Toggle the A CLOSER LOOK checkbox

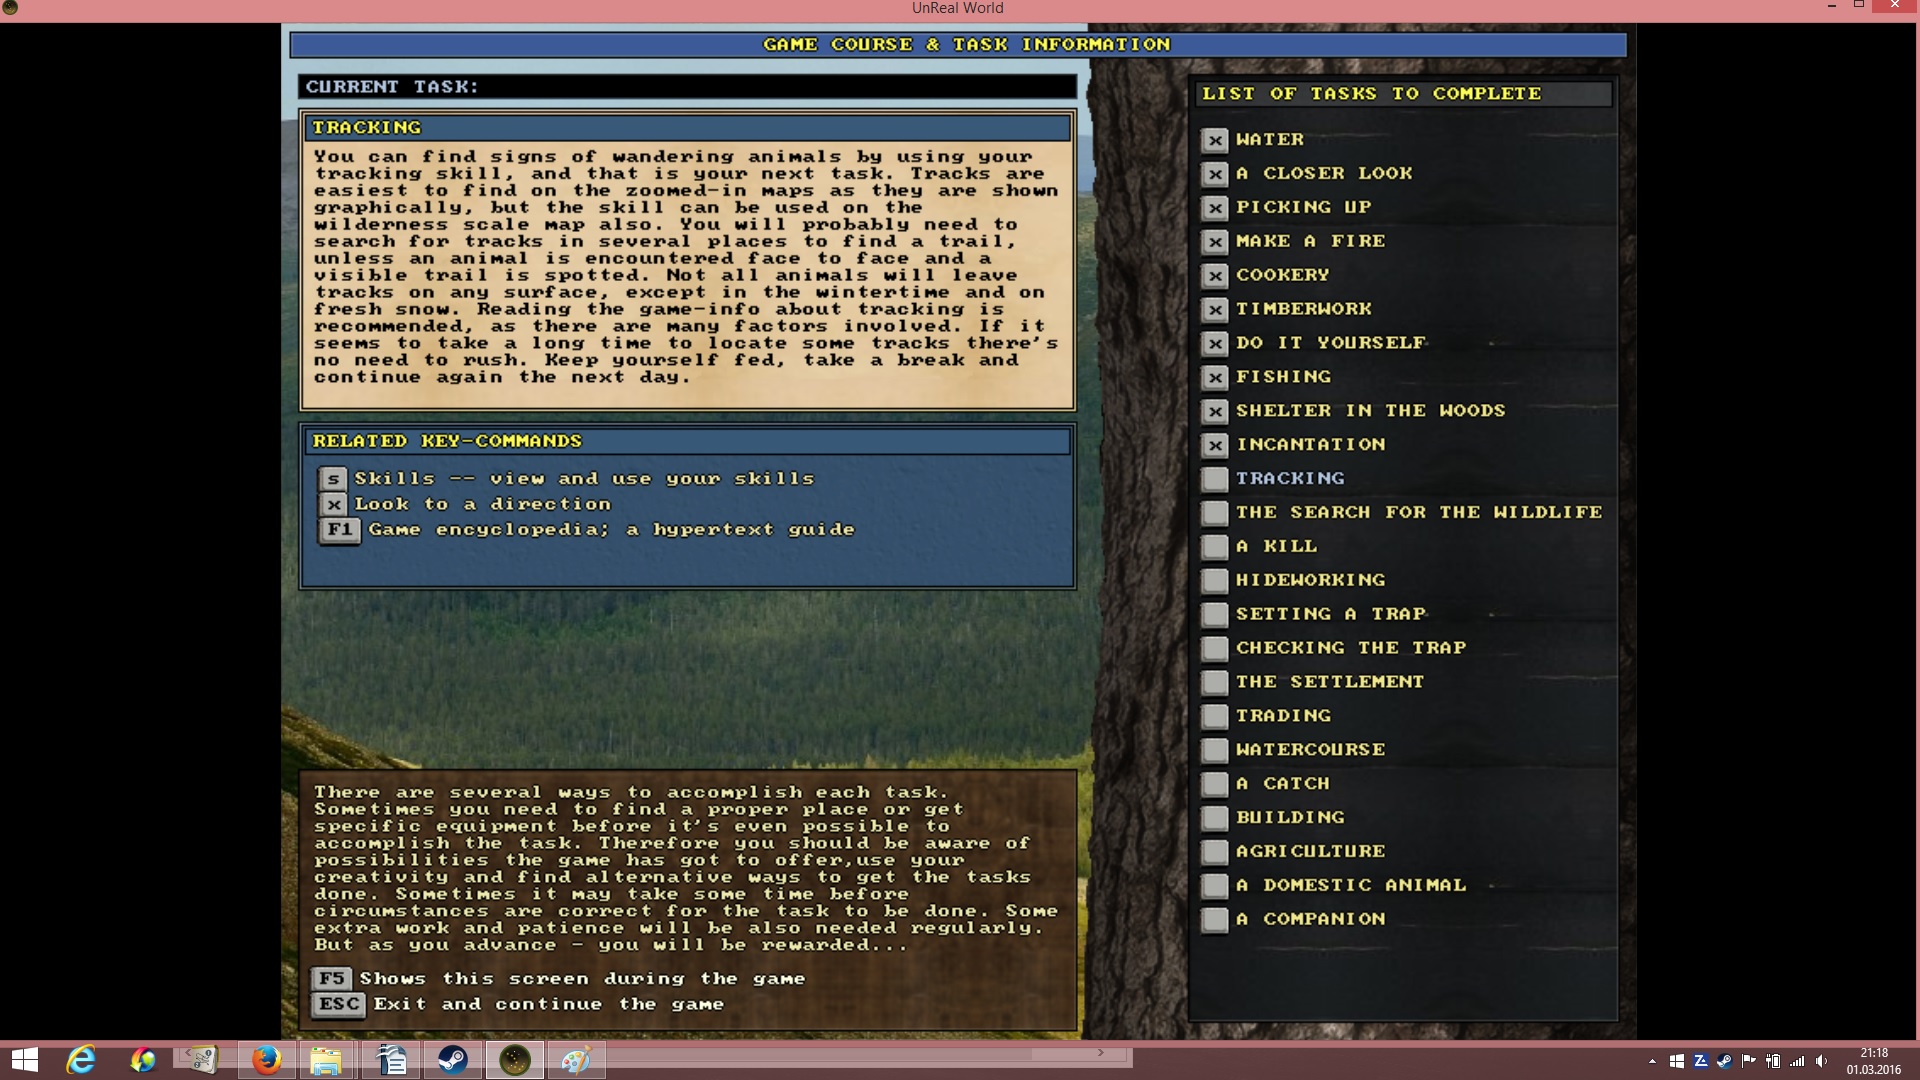click(1215, 174)
